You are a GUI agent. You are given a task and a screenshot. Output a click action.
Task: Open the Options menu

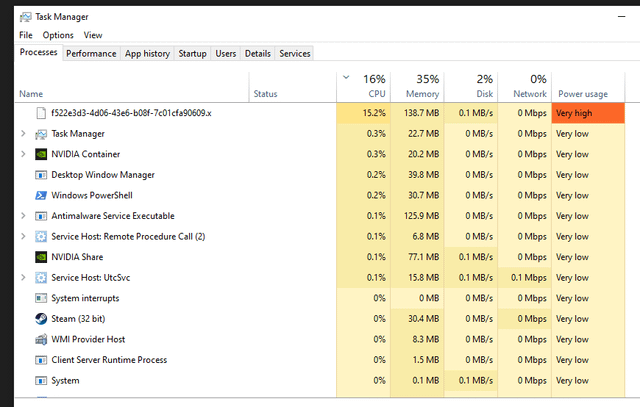tap(58, 35)
